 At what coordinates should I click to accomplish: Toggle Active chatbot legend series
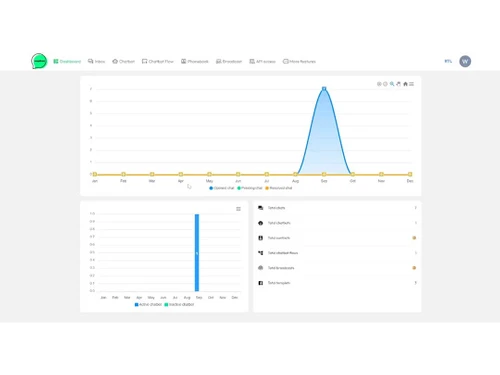(x=148, y=305)
